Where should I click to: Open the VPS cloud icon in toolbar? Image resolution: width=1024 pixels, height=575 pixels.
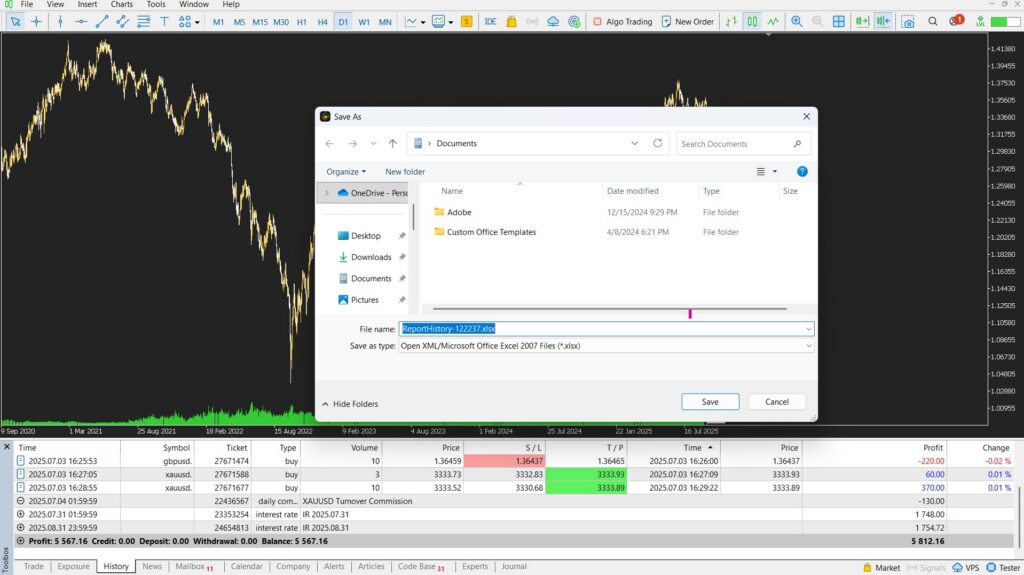point(553,22)
